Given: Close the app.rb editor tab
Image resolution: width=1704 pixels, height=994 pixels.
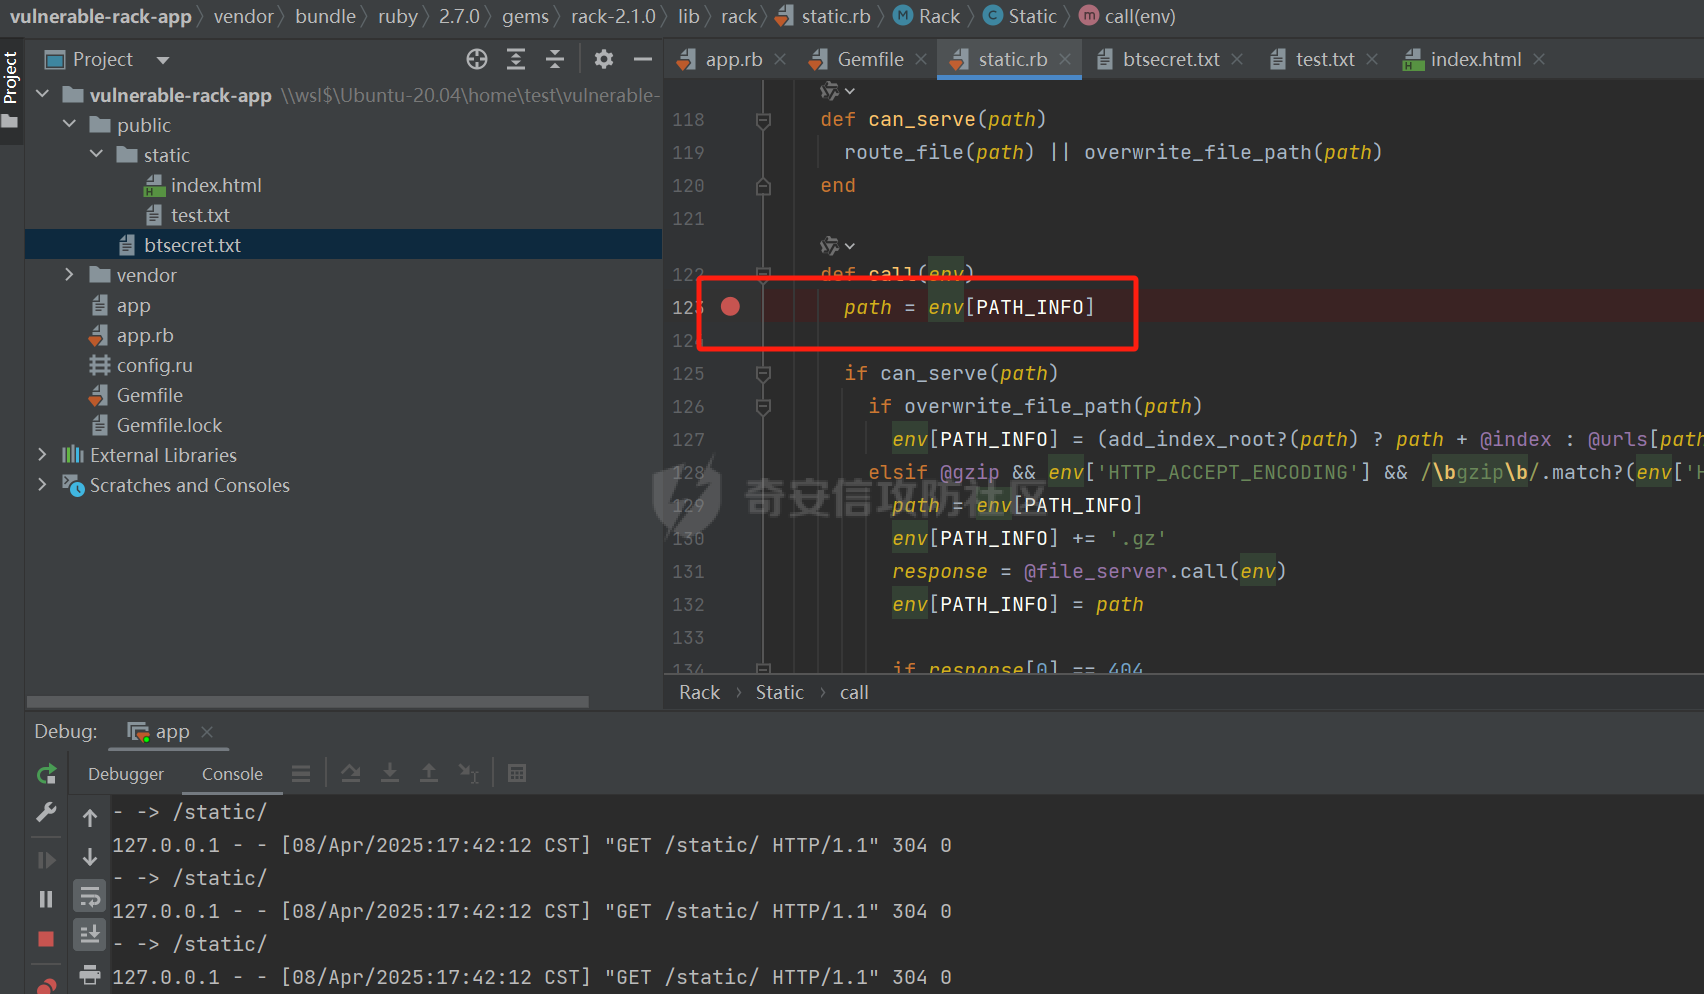Looking at the screenshot, I should click(x=780, y=60).
